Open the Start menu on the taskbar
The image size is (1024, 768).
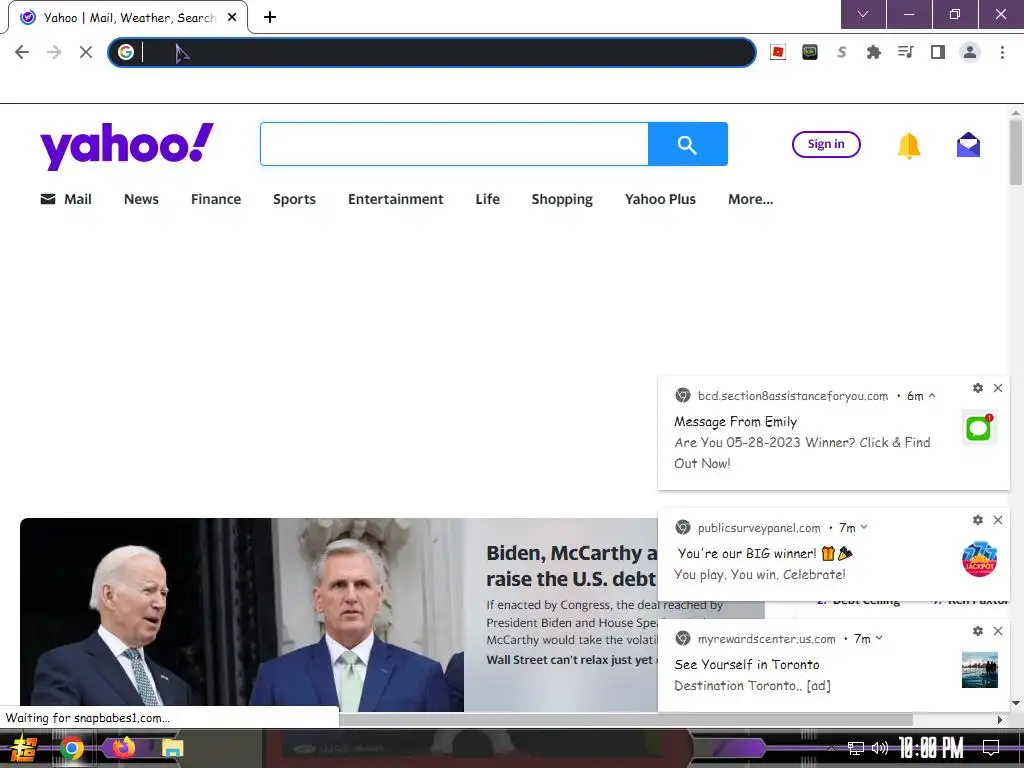pos(24,748)
